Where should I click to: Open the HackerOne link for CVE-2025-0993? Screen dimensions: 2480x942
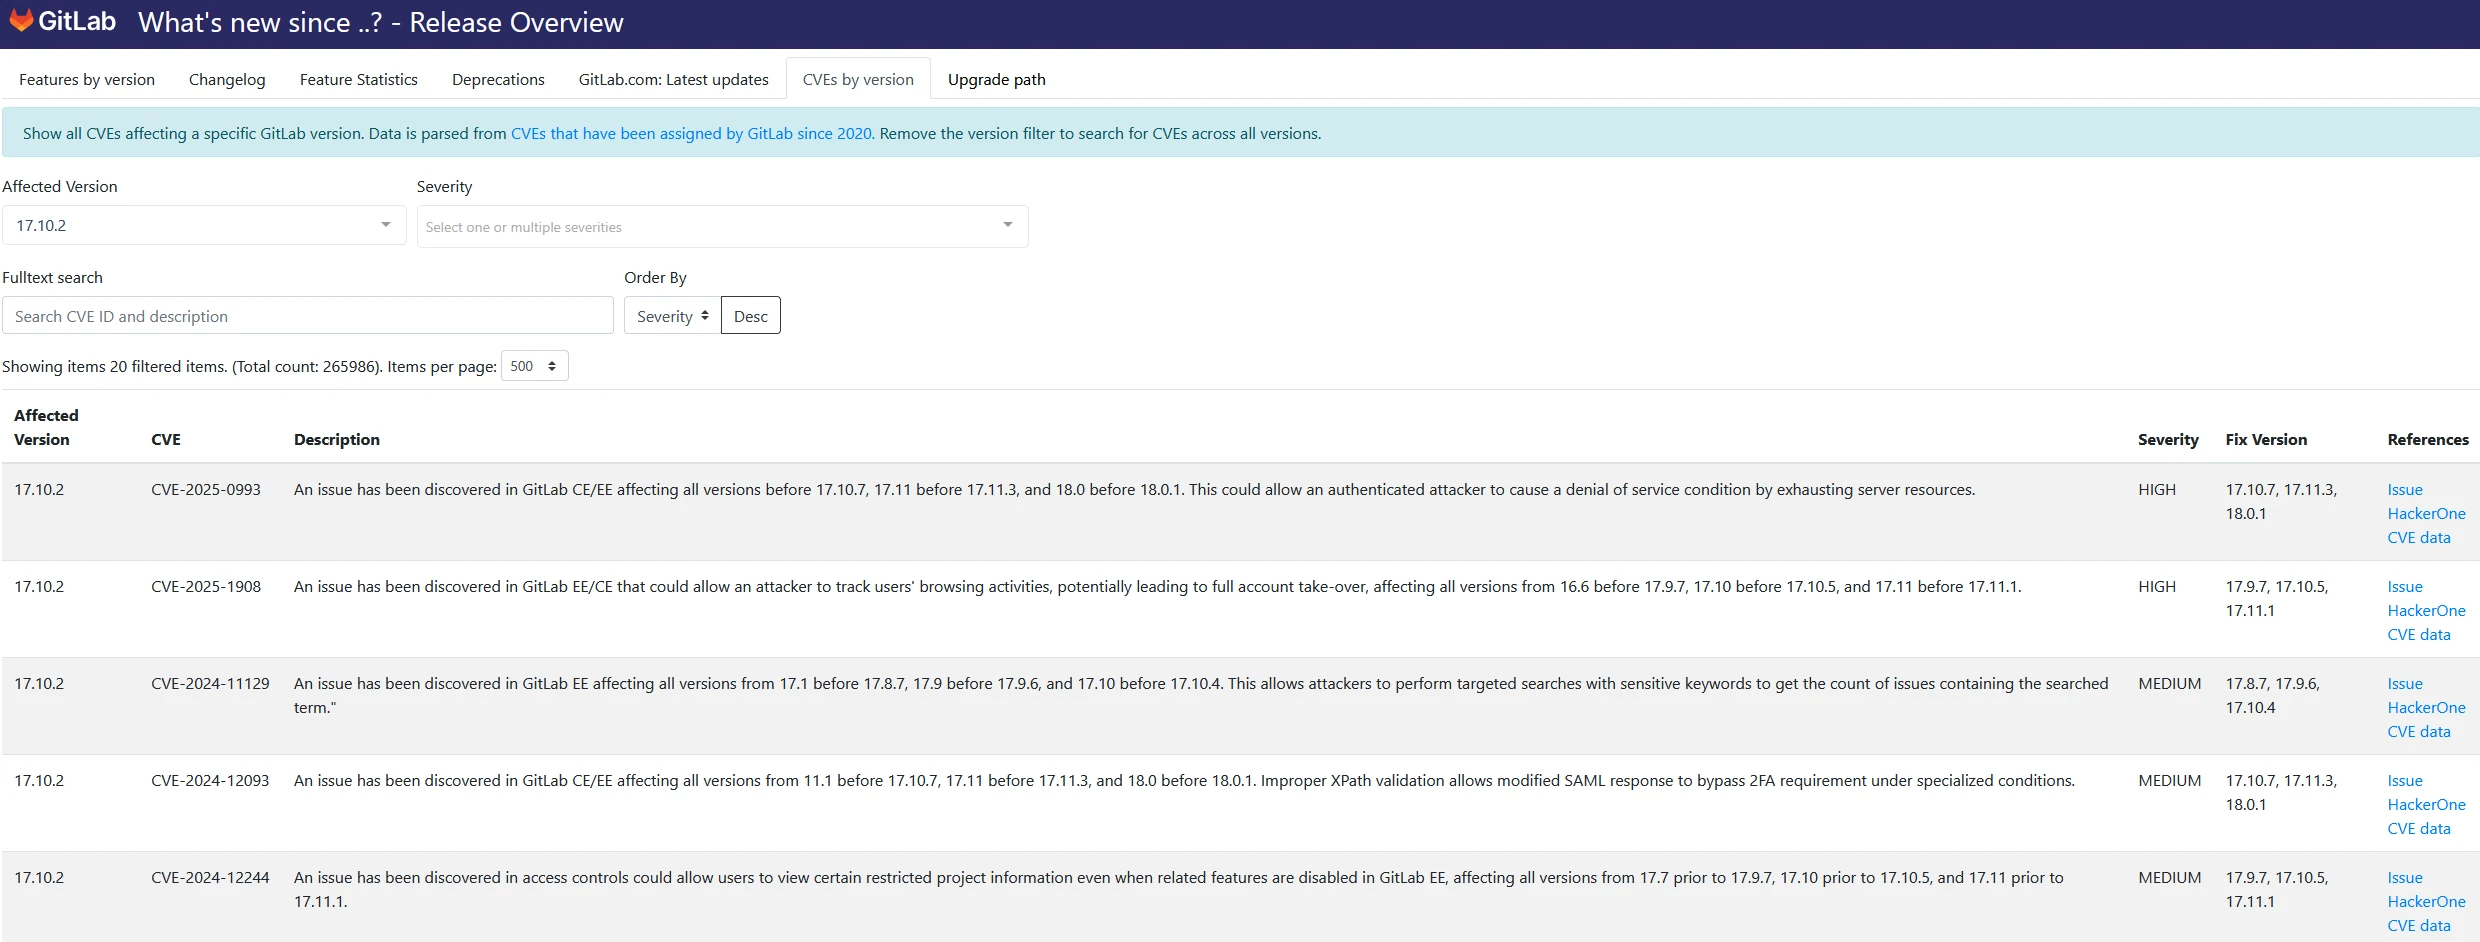(2427, 513)
